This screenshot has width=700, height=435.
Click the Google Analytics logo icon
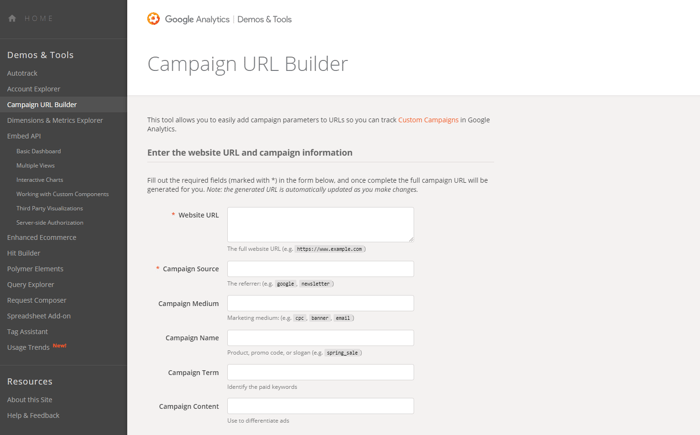(153, 19)
